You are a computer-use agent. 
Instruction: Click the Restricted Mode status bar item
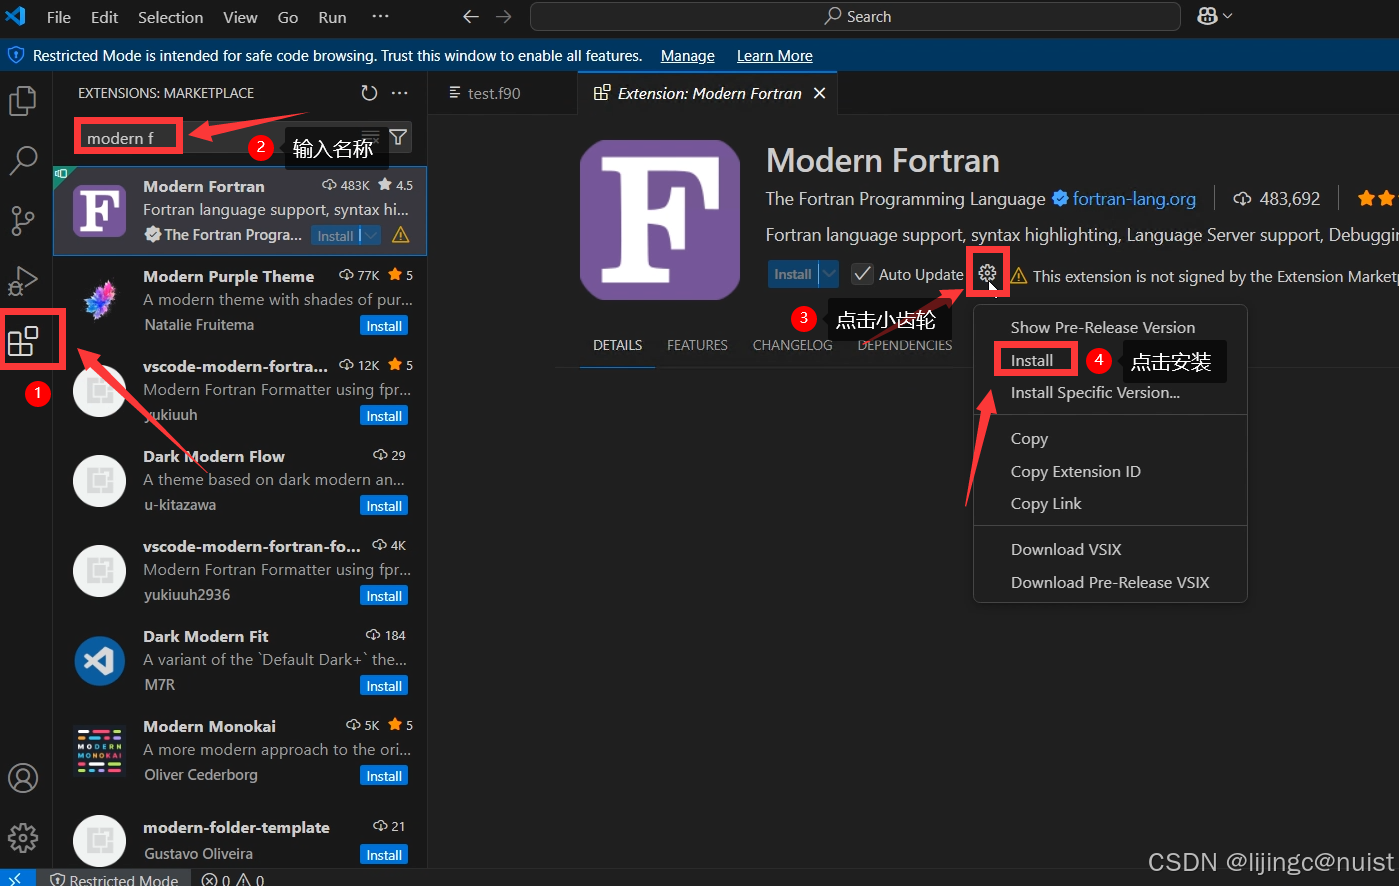click(114, 880)
